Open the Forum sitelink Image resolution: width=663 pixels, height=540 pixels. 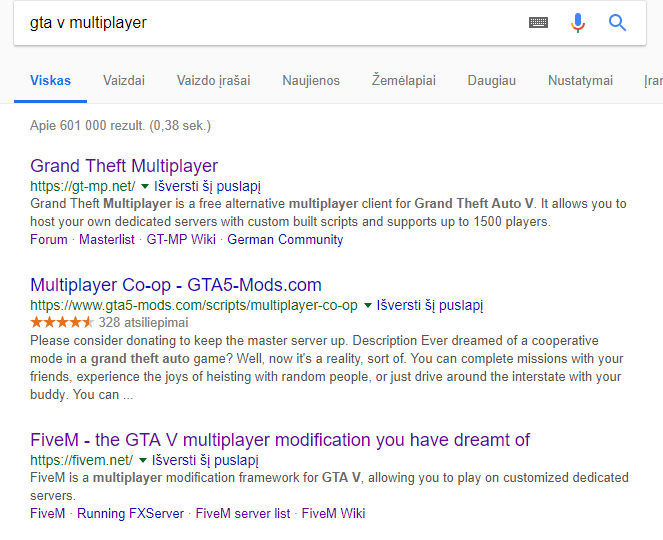tap(49, 239)
